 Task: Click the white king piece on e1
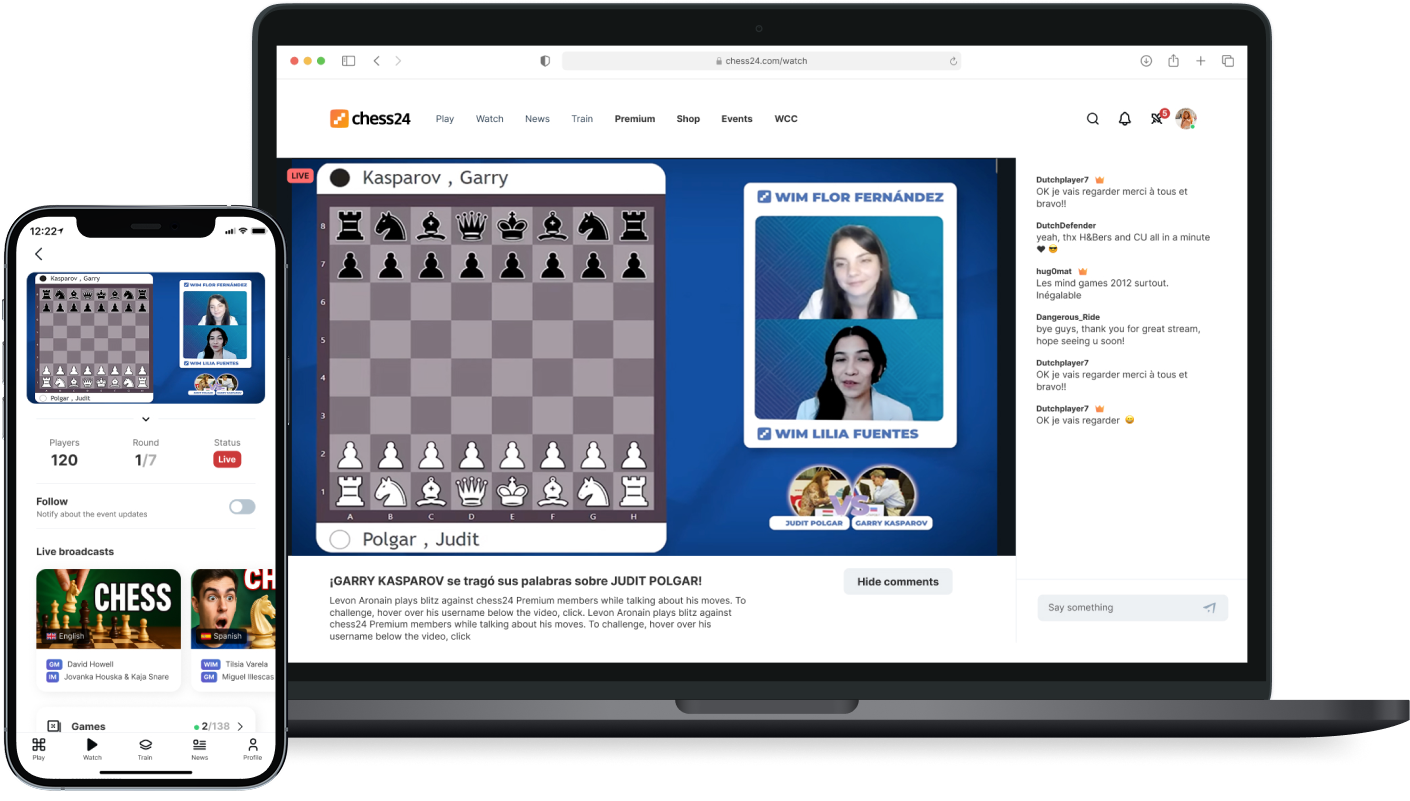[x=512, y=490]
